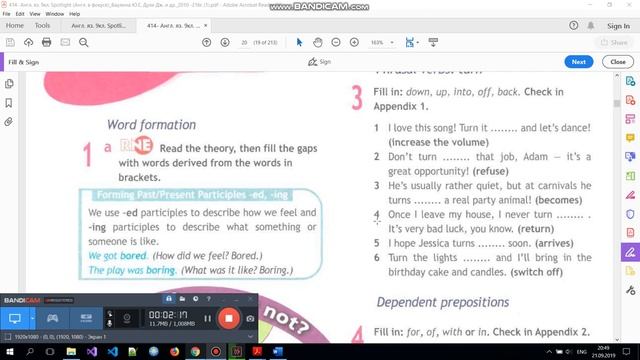640x360 pixels.
Task: Switch to the Tools tab
Action: (42, 25)
